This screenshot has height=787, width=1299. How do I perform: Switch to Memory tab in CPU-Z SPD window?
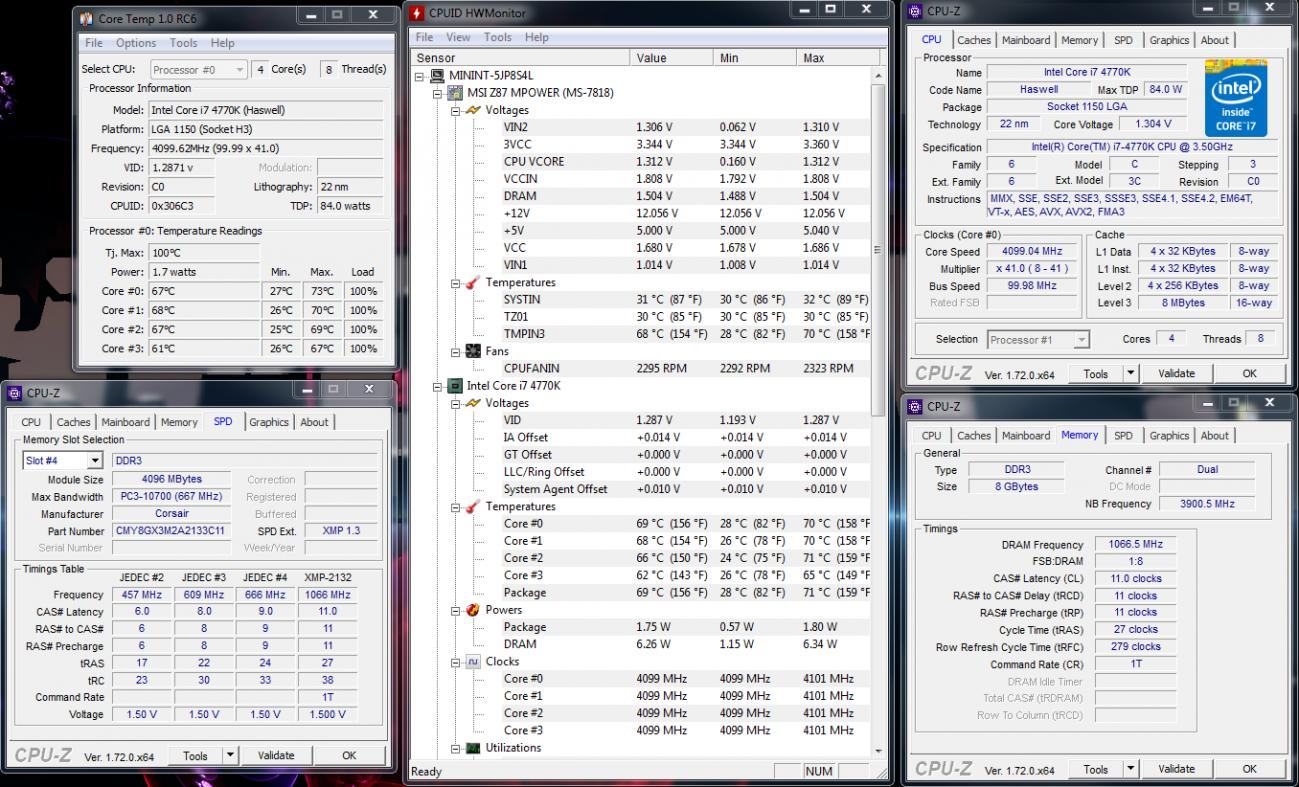179,422
